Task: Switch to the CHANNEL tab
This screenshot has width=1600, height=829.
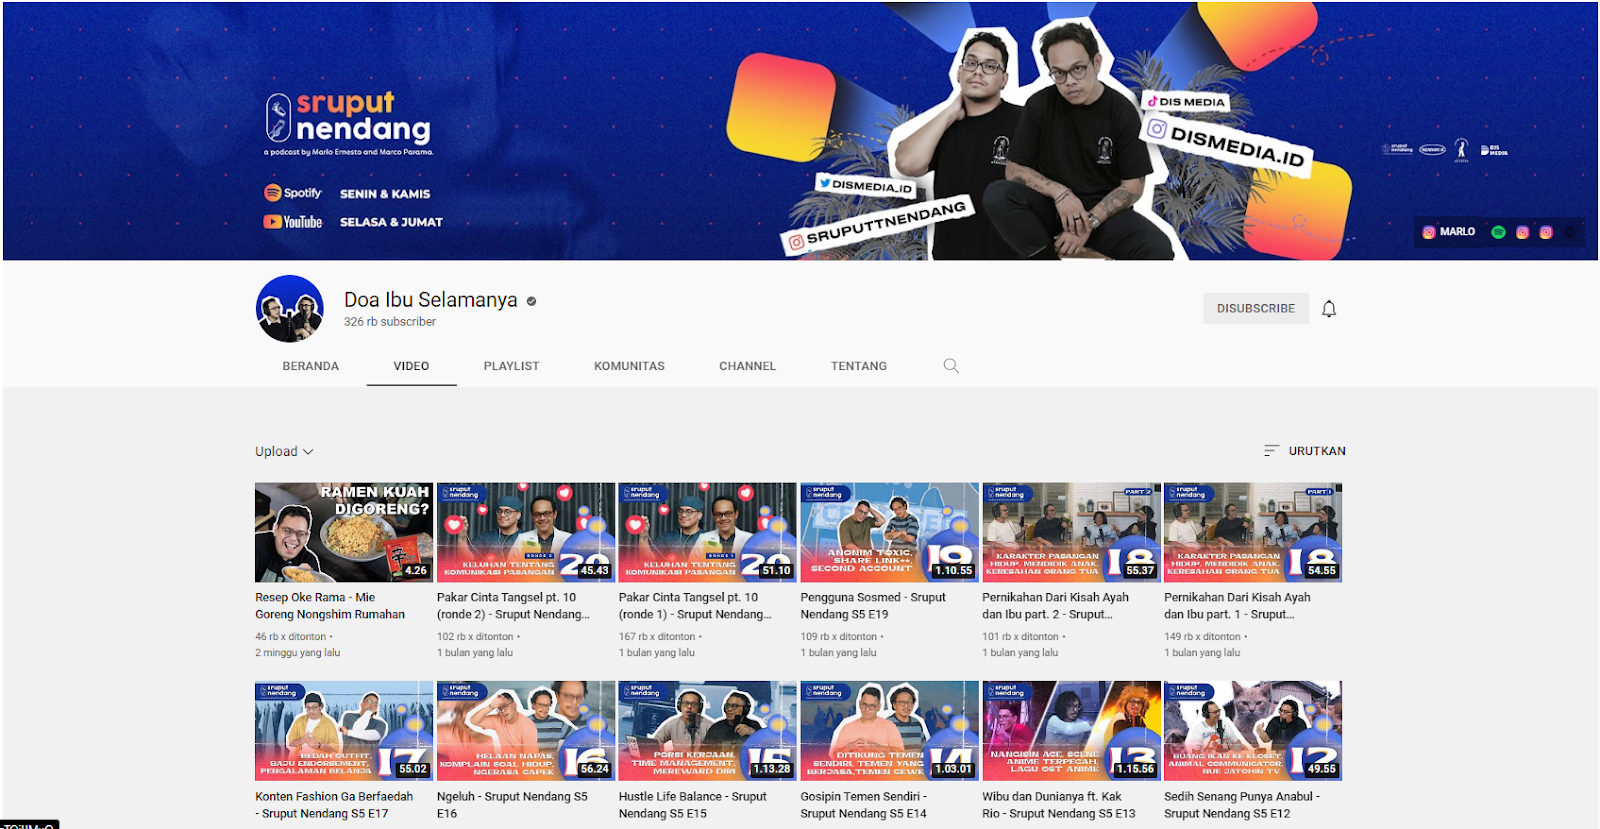Action: coord(747,366)
